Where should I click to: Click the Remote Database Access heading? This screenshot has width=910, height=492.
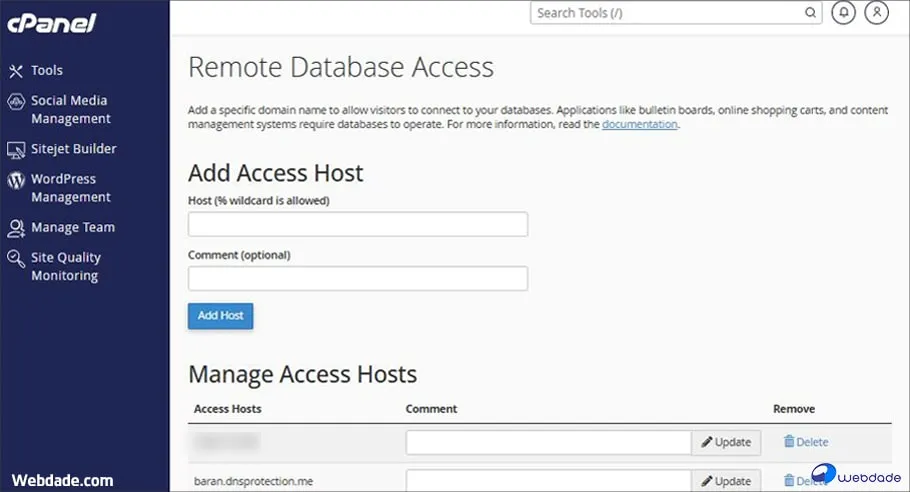point(341,67)
